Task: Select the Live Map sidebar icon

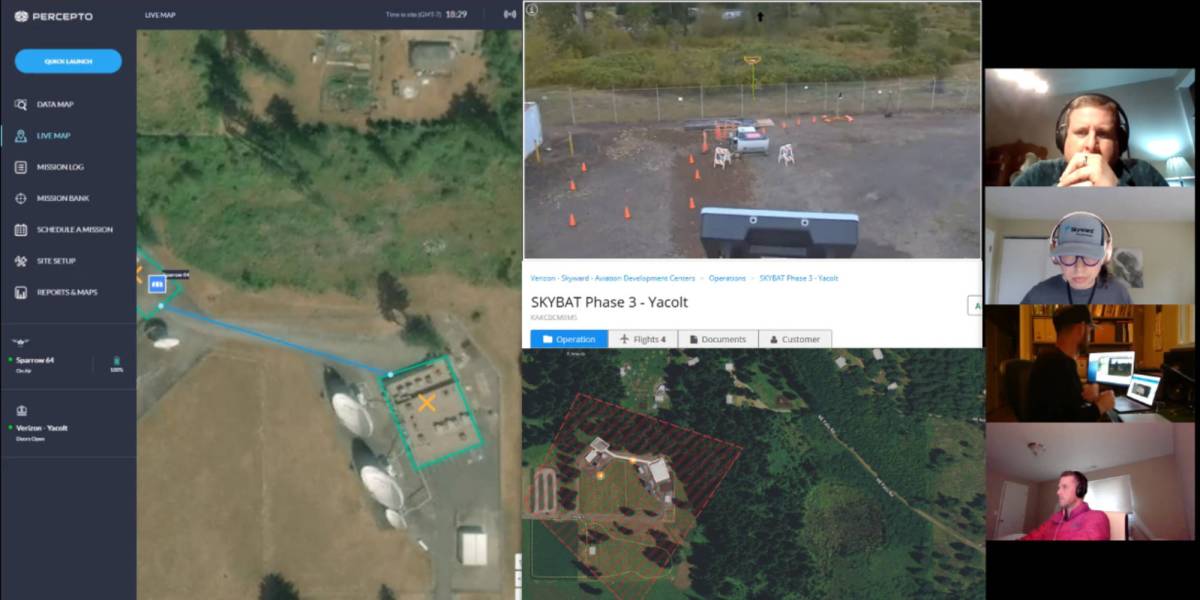Action: [21, 136]
